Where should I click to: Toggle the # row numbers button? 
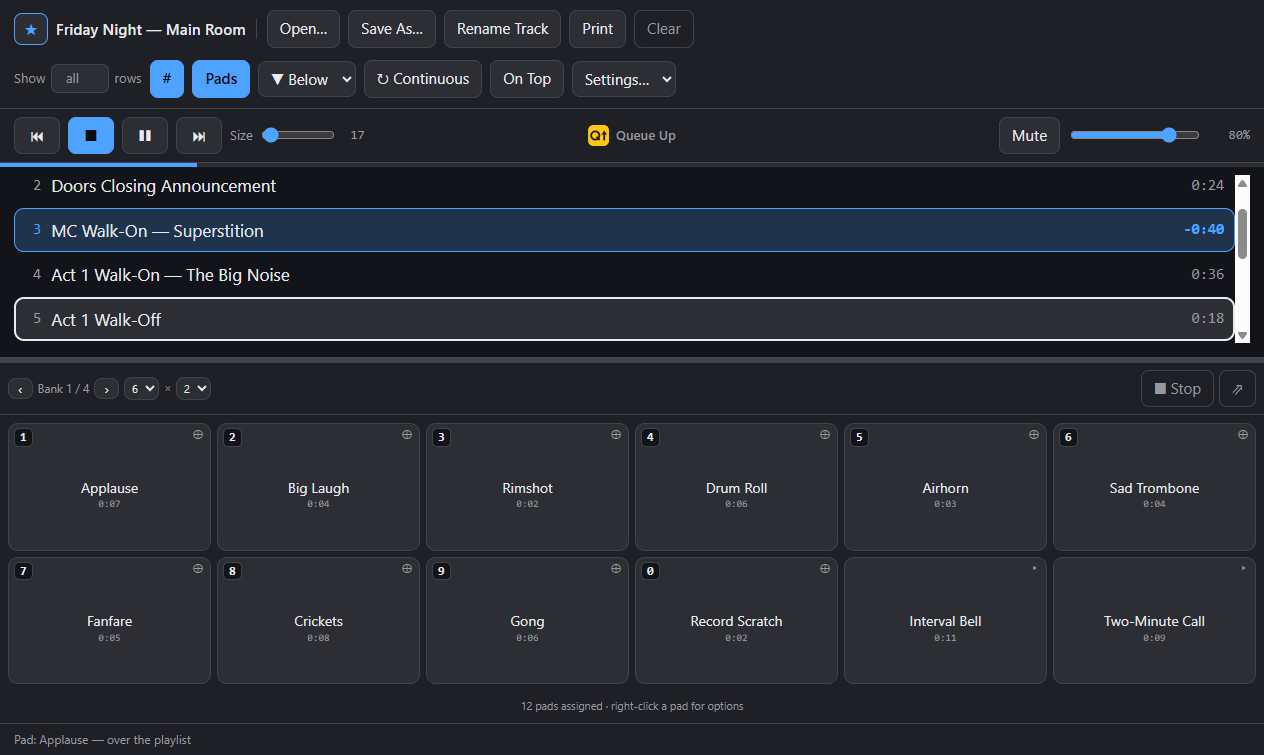click(x=167, y=79)
